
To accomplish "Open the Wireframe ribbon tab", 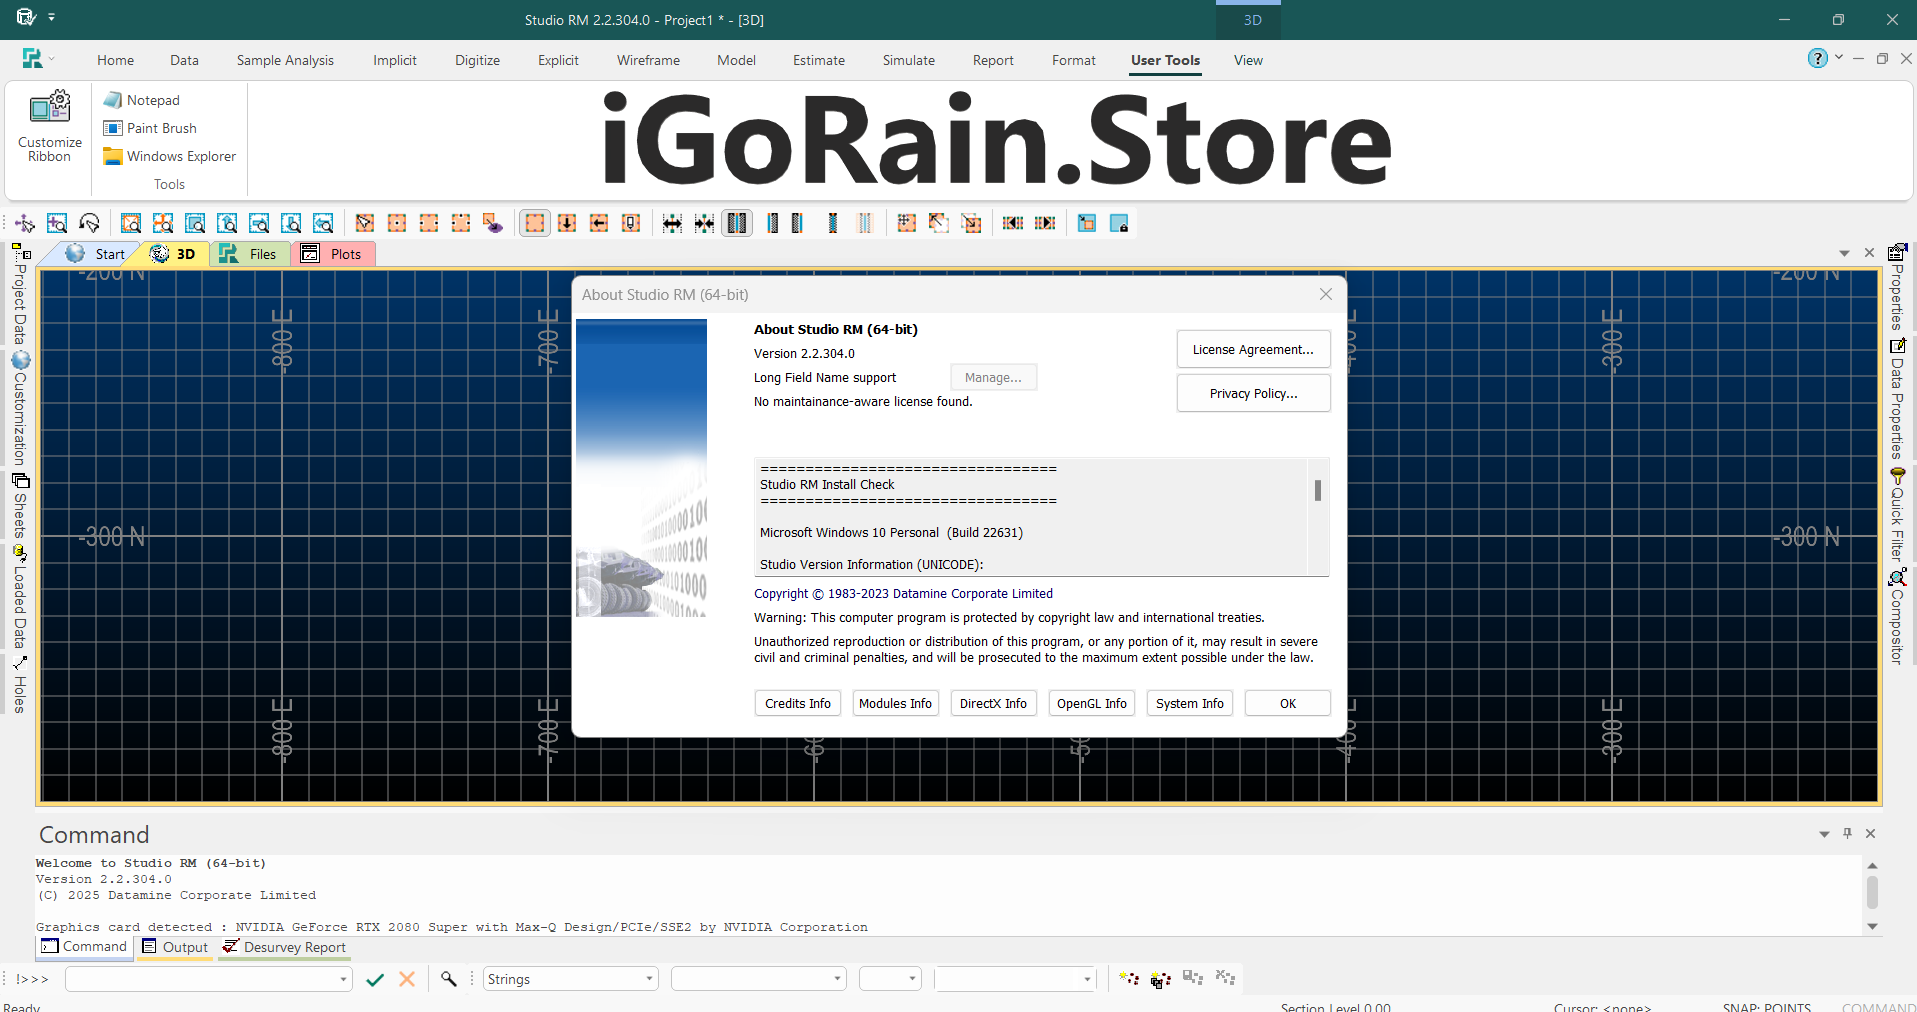I will pyautogui.click(x=648, y=60).
